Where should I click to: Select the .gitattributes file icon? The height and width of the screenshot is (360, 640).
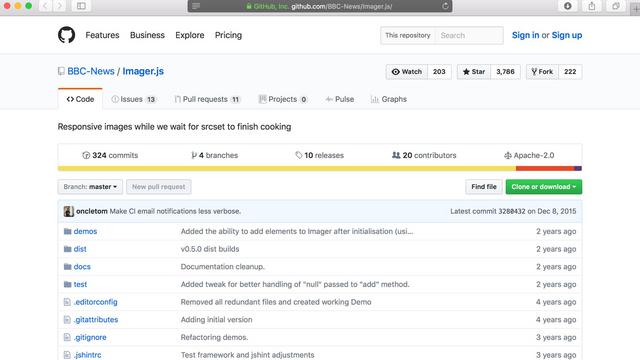[67, 320]
